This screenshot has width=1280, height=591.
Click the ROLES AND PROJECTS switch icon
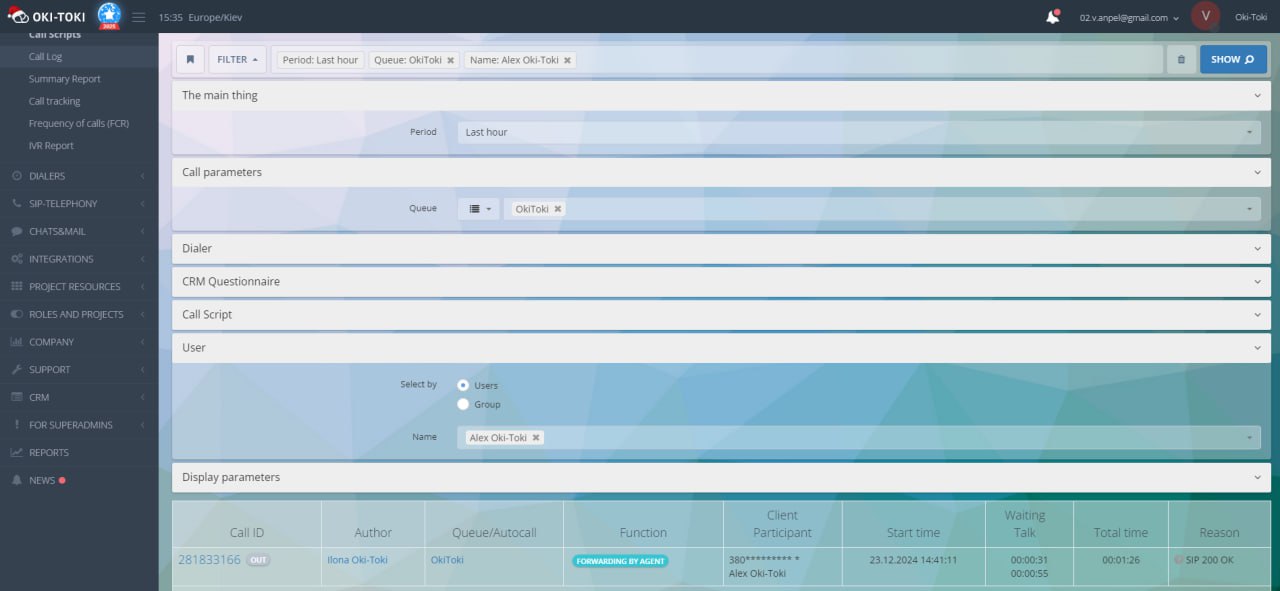(x=17, y=314)
